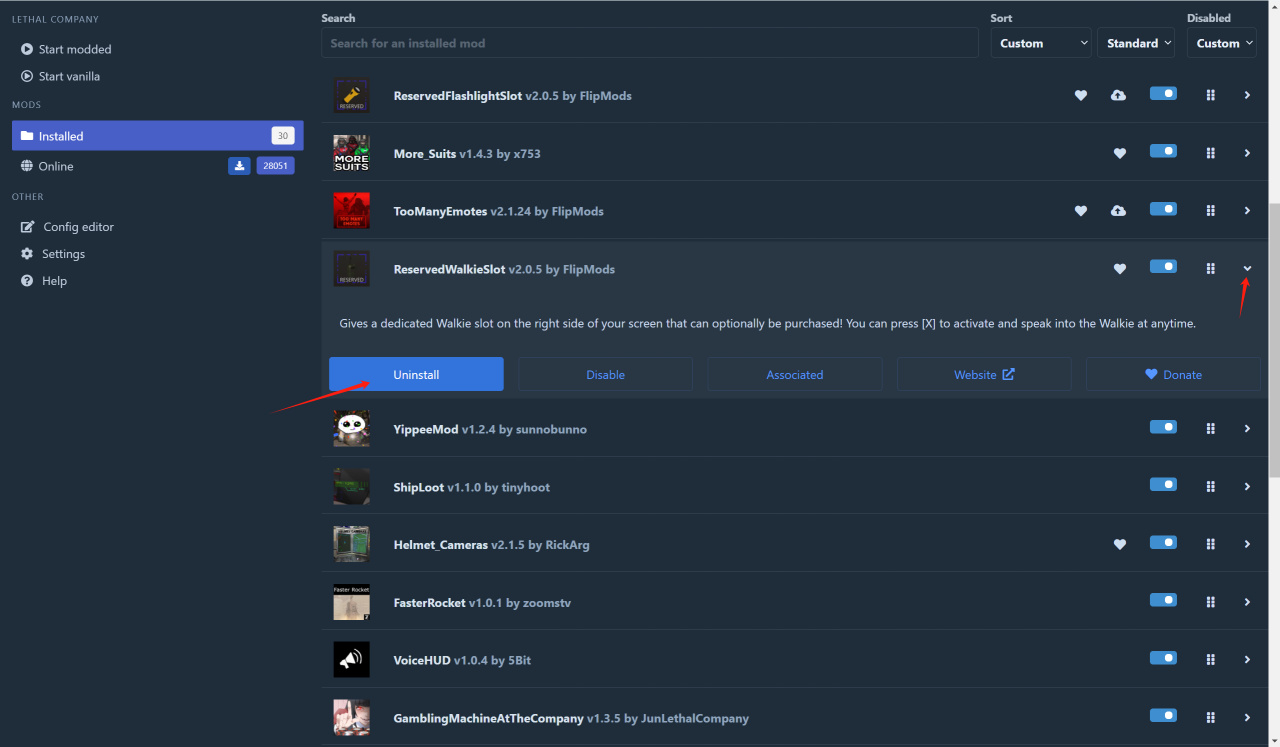Click the cloud update icon for ReservedFlashlightSlot

coord(1118,95)
